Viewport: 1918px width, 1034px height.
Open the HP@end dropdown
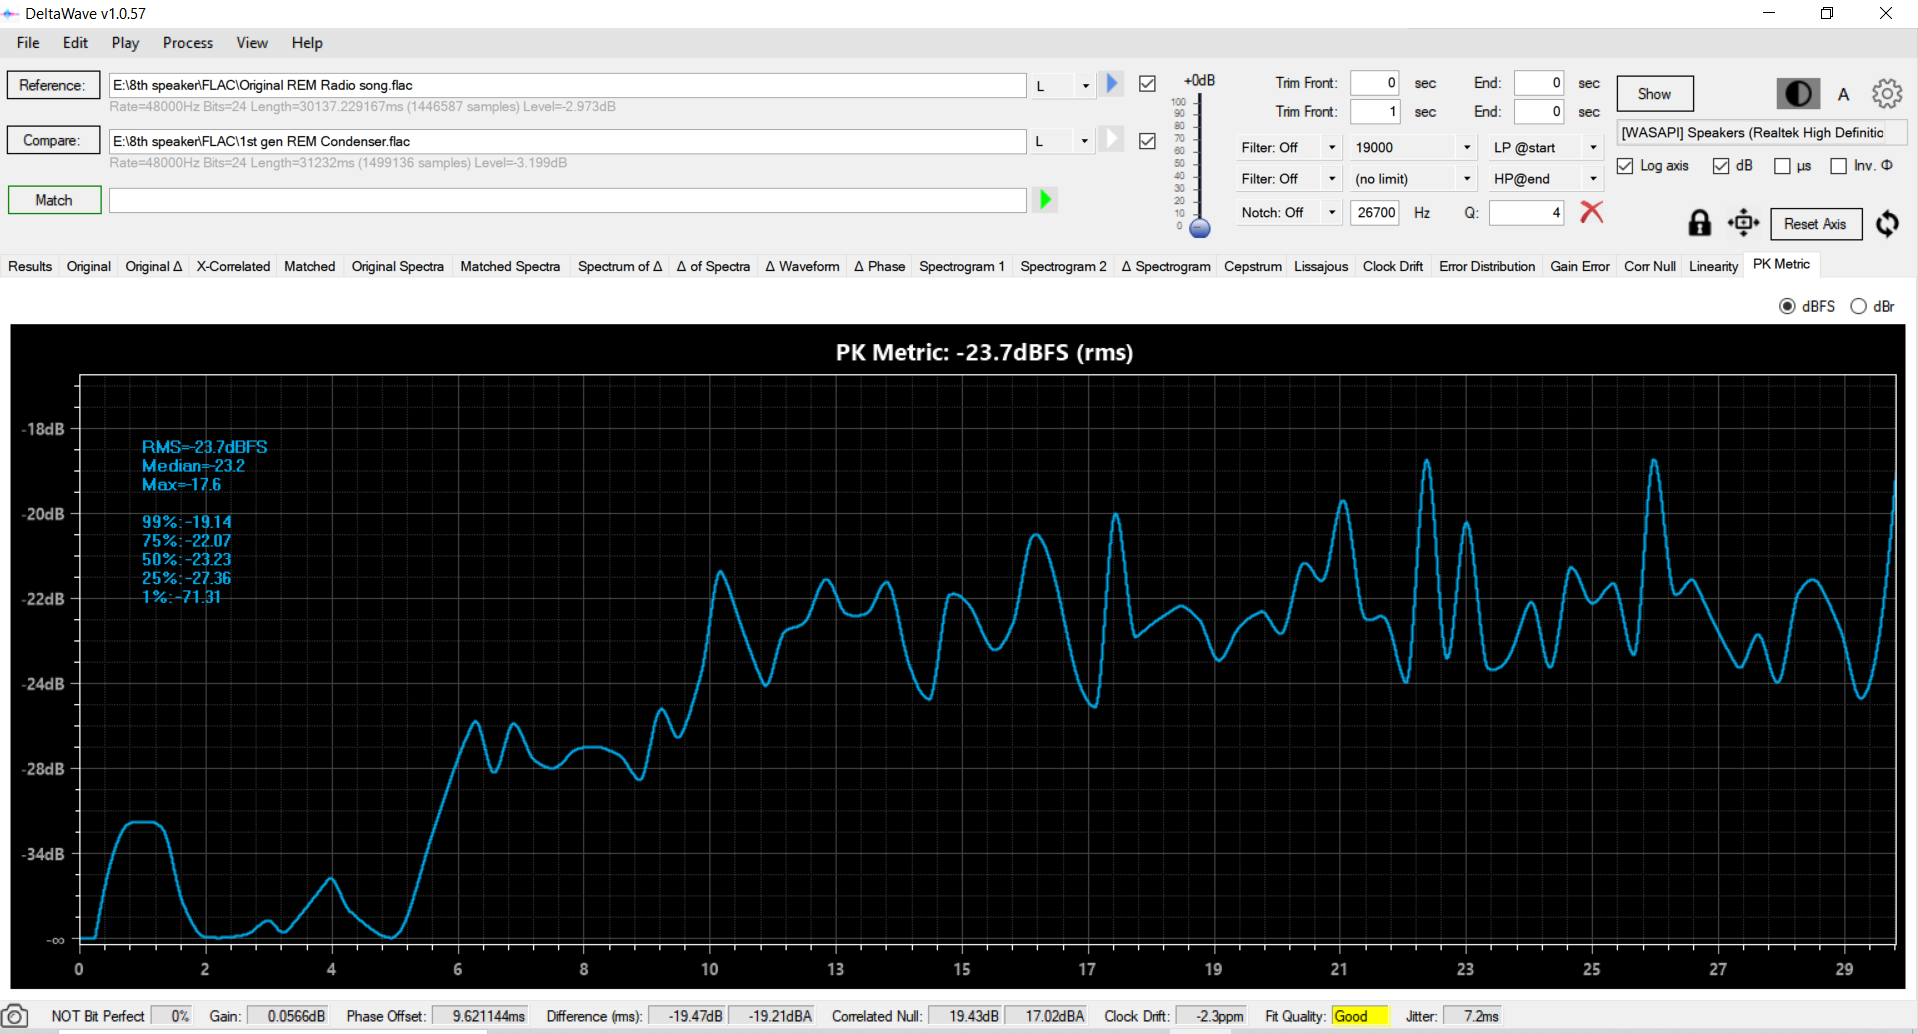(x=1546, y=179)
